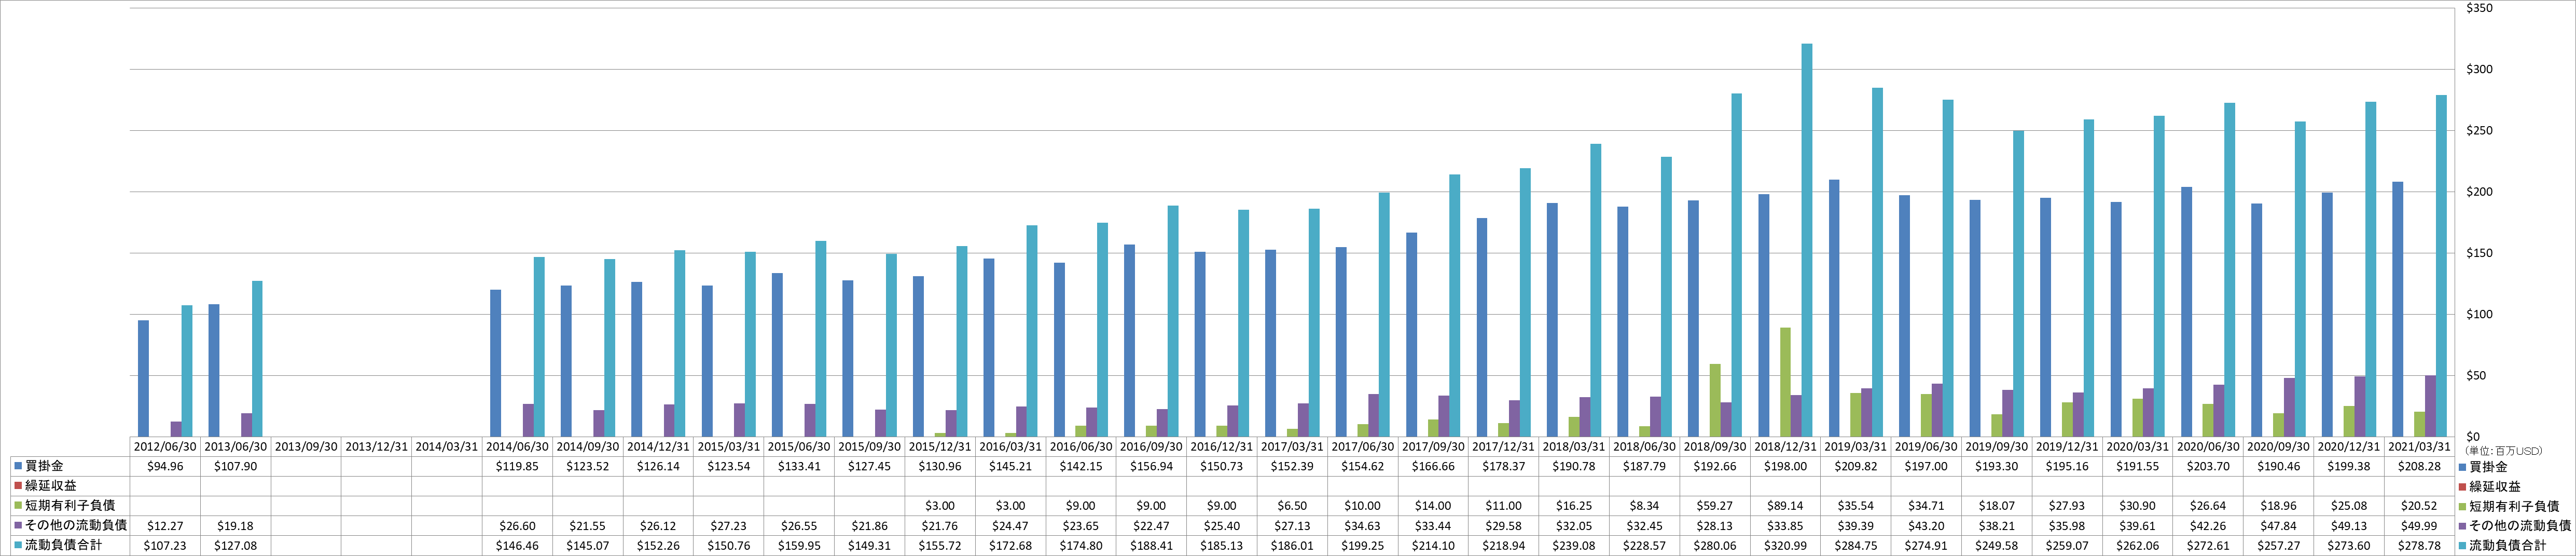Screen dimensions: 2576x556
Task: Click the green 短期有利子負債 swatch in the data table
Action: point(18,506)
